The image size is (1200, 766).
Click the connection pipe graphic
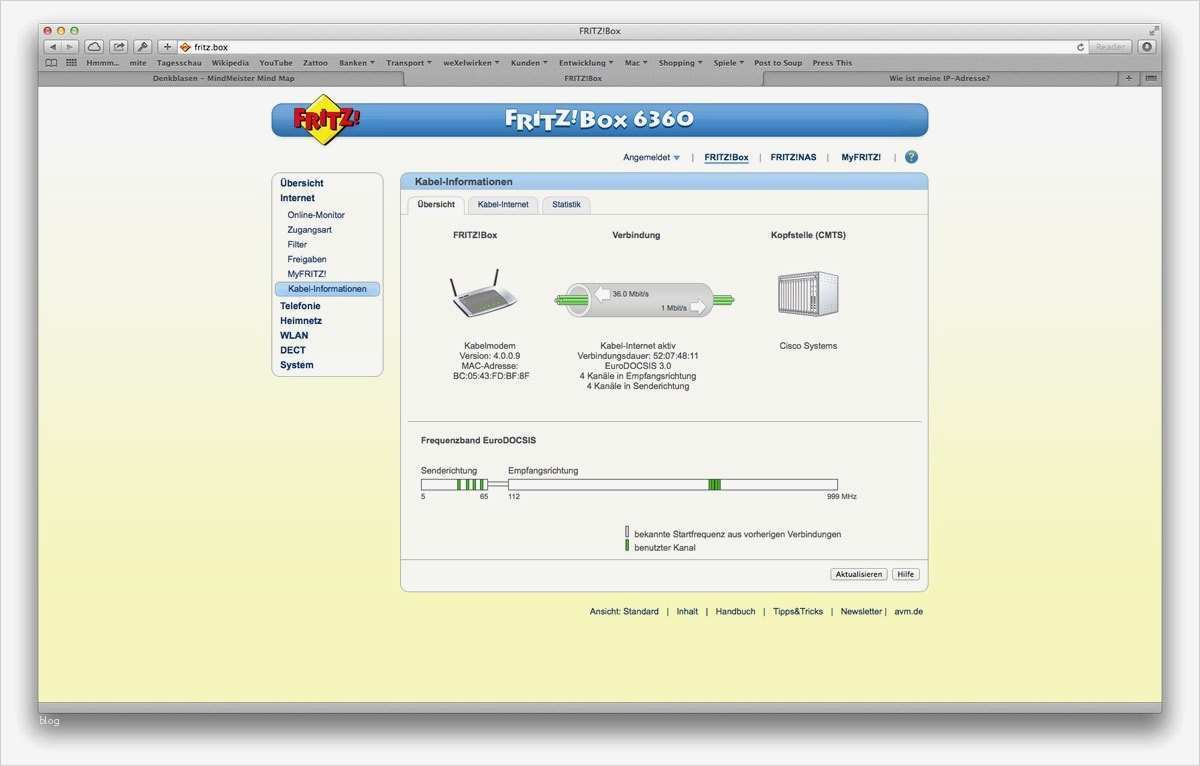point(645,300)
